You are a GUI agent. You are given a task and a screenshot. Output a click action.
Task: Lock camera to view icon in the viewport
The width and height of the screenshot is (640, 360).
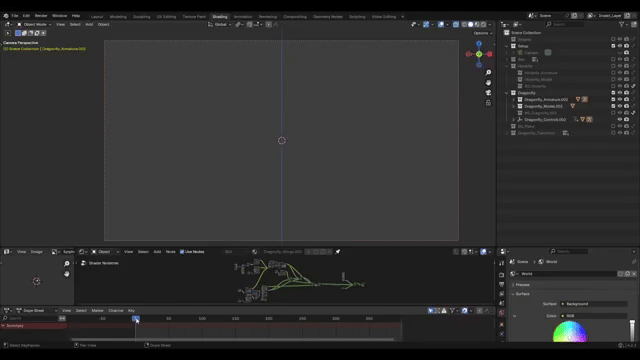pyautogui.click(x=488, y=103)
